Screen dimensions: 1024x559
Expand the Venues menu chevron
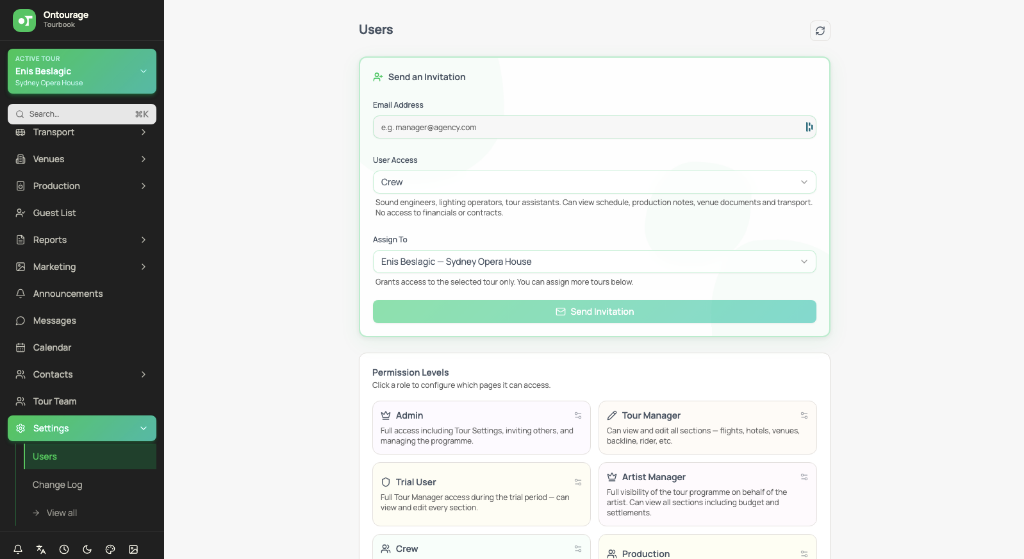point(143,159)
